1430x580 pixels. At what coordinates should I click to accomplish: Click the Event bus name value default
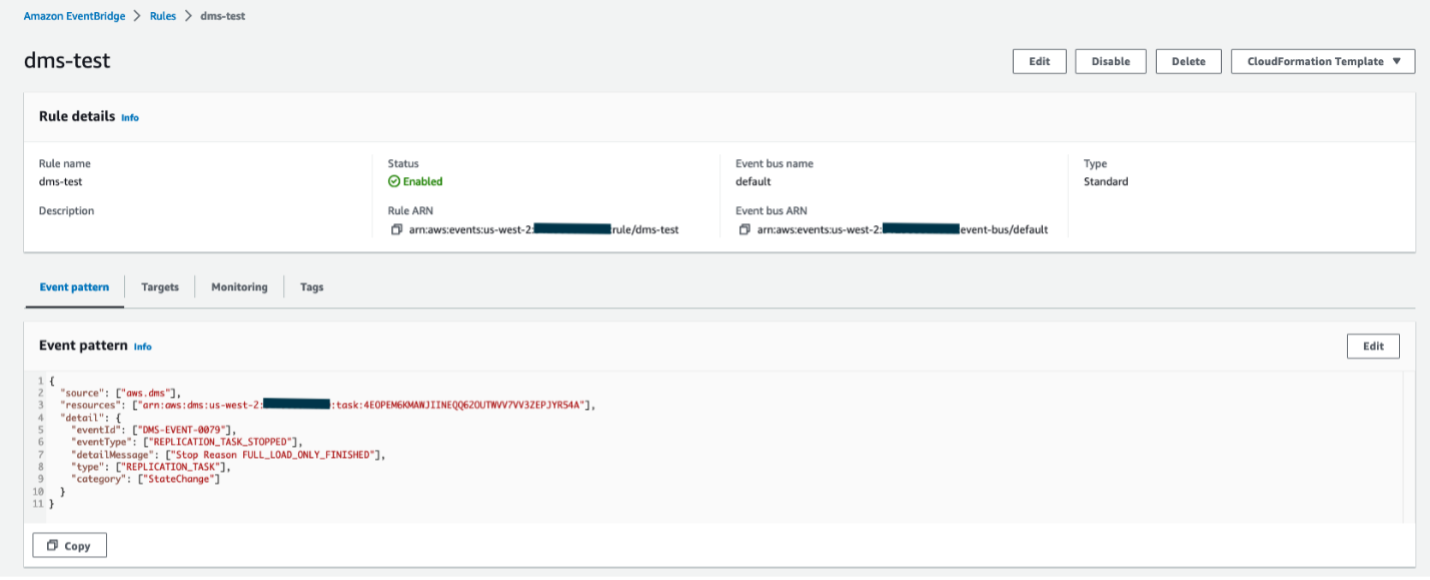753,182
